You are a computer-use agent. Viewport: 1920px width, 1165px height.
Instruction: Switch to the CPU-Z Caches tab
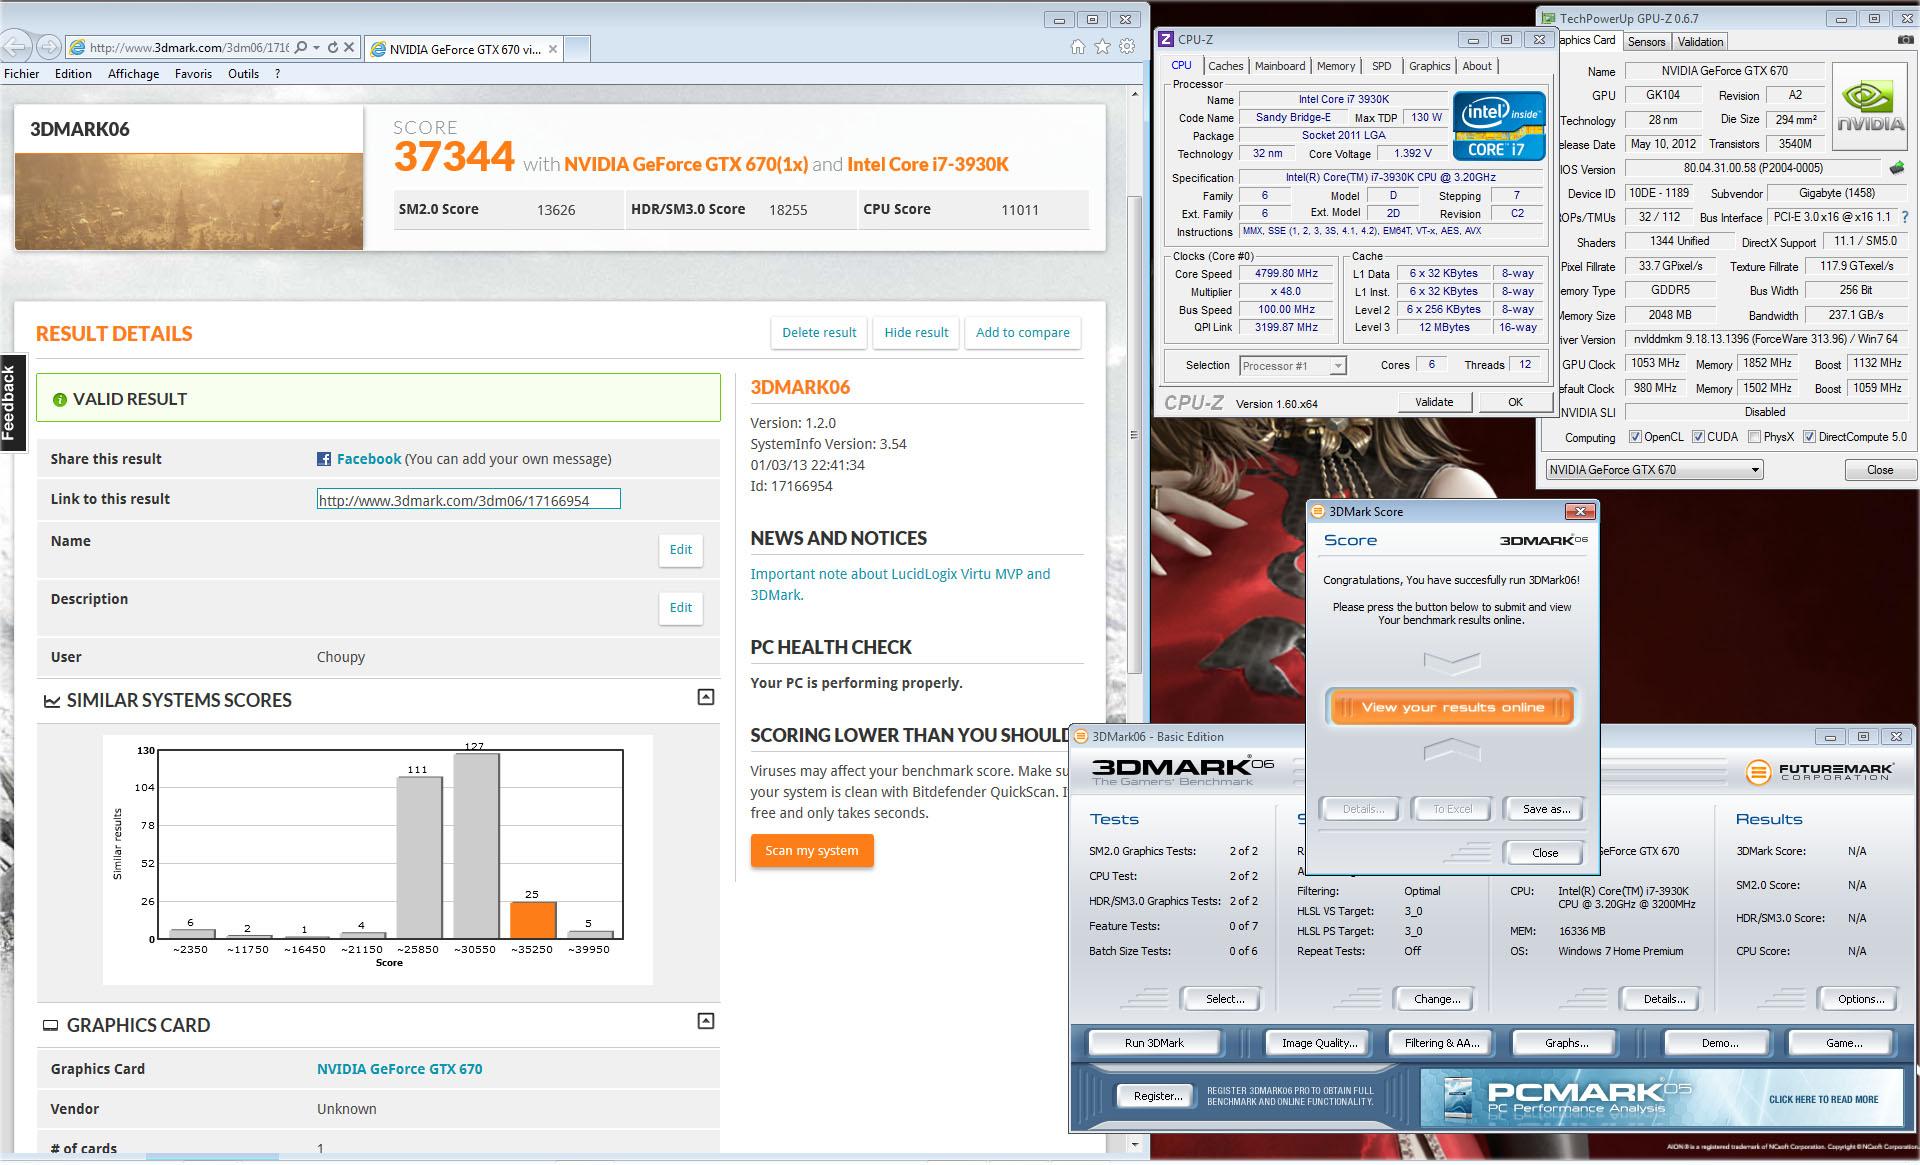(1225, 66)
